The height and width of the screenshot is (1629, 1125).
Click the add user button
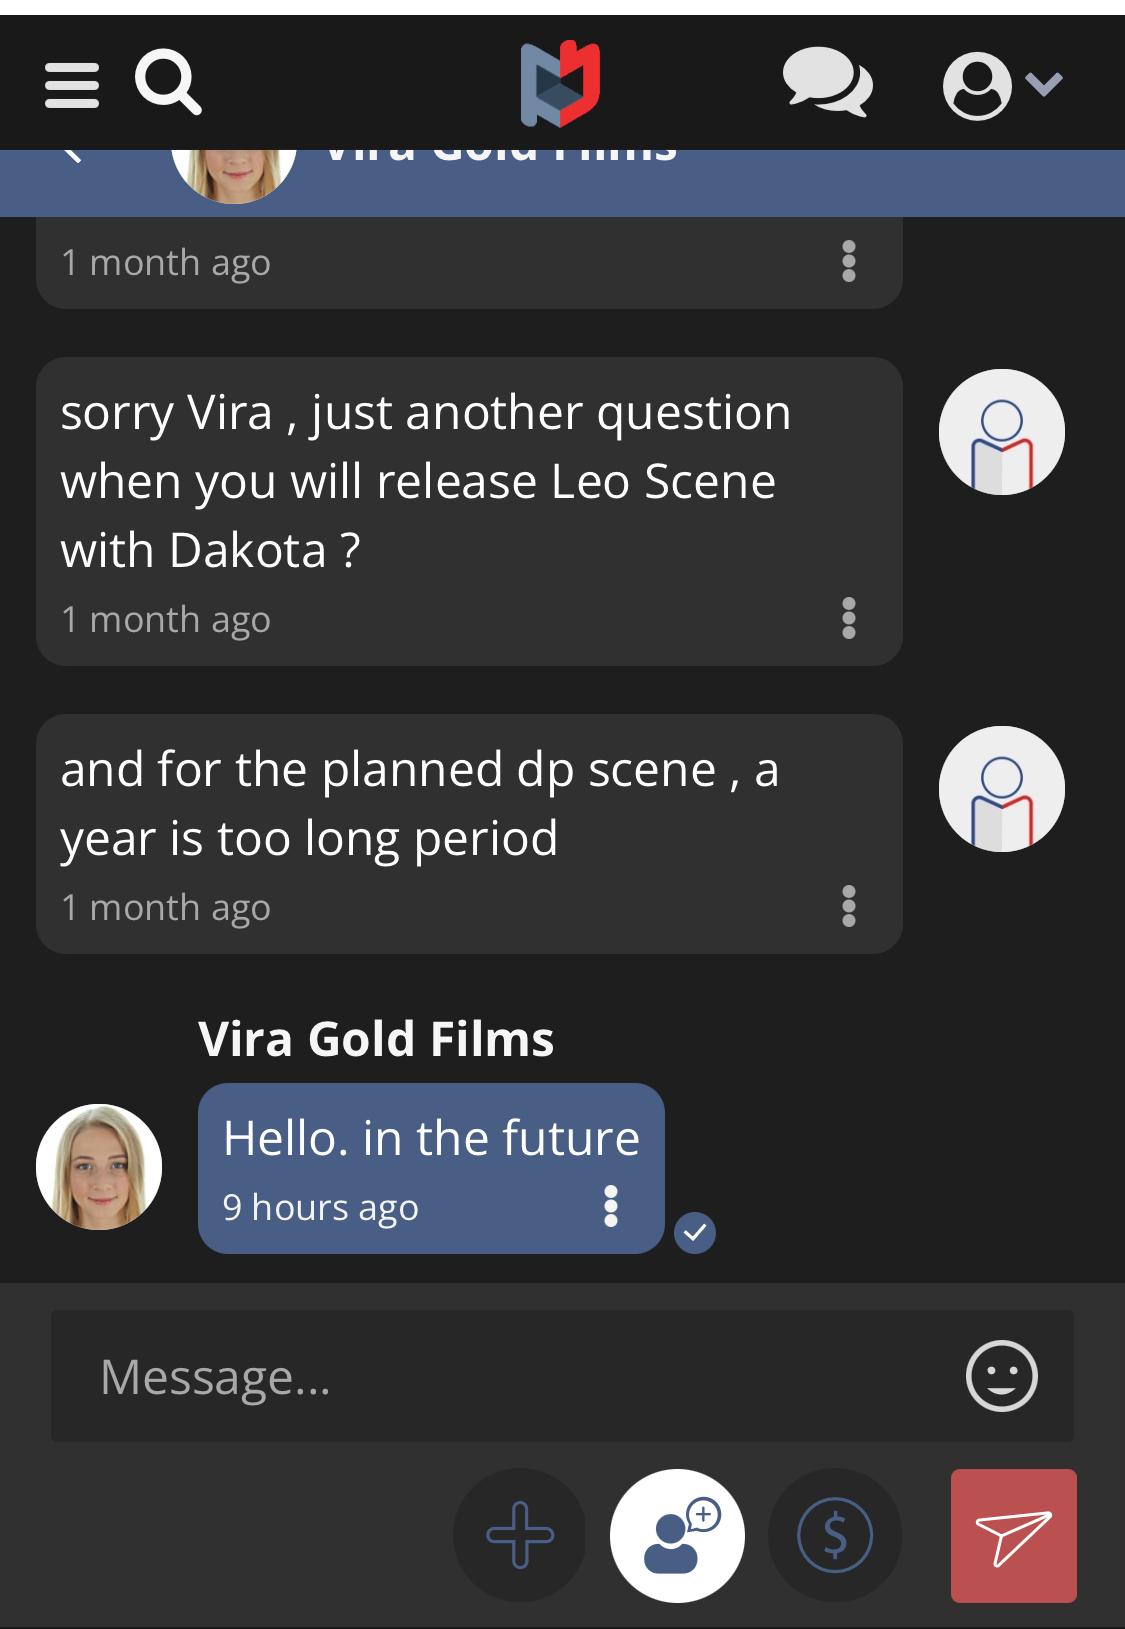coord(677,1535)
